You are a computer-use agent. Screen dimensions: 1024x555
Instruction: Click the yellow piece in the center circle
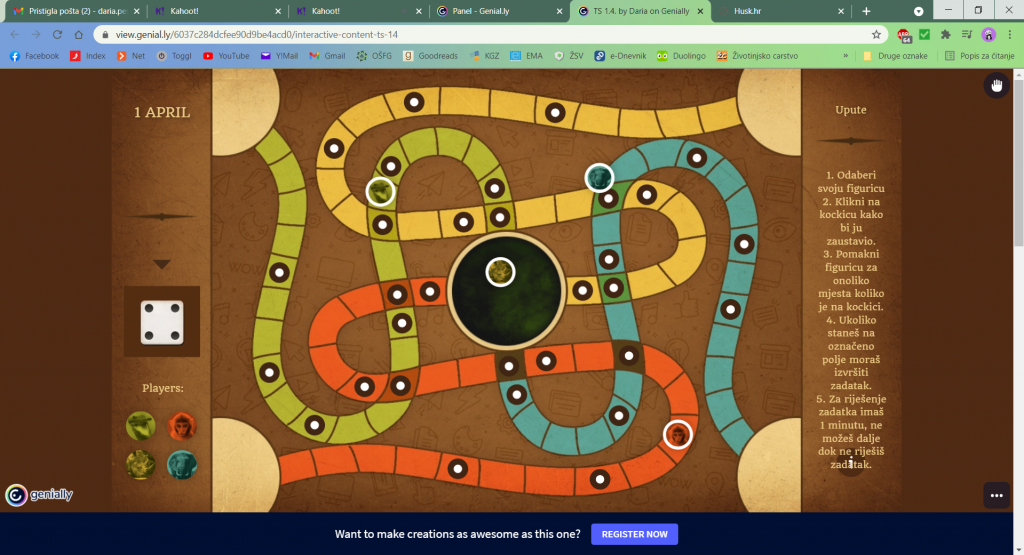tap(500, 271)
